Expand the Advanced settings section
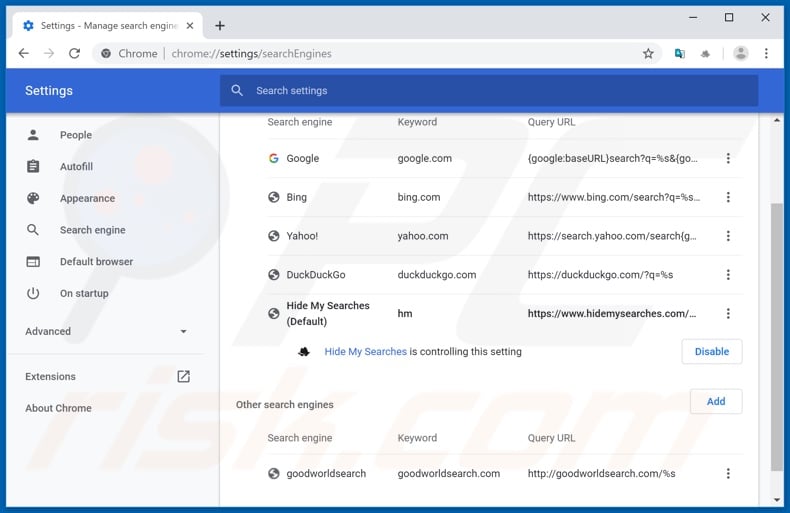 [106, 331]
